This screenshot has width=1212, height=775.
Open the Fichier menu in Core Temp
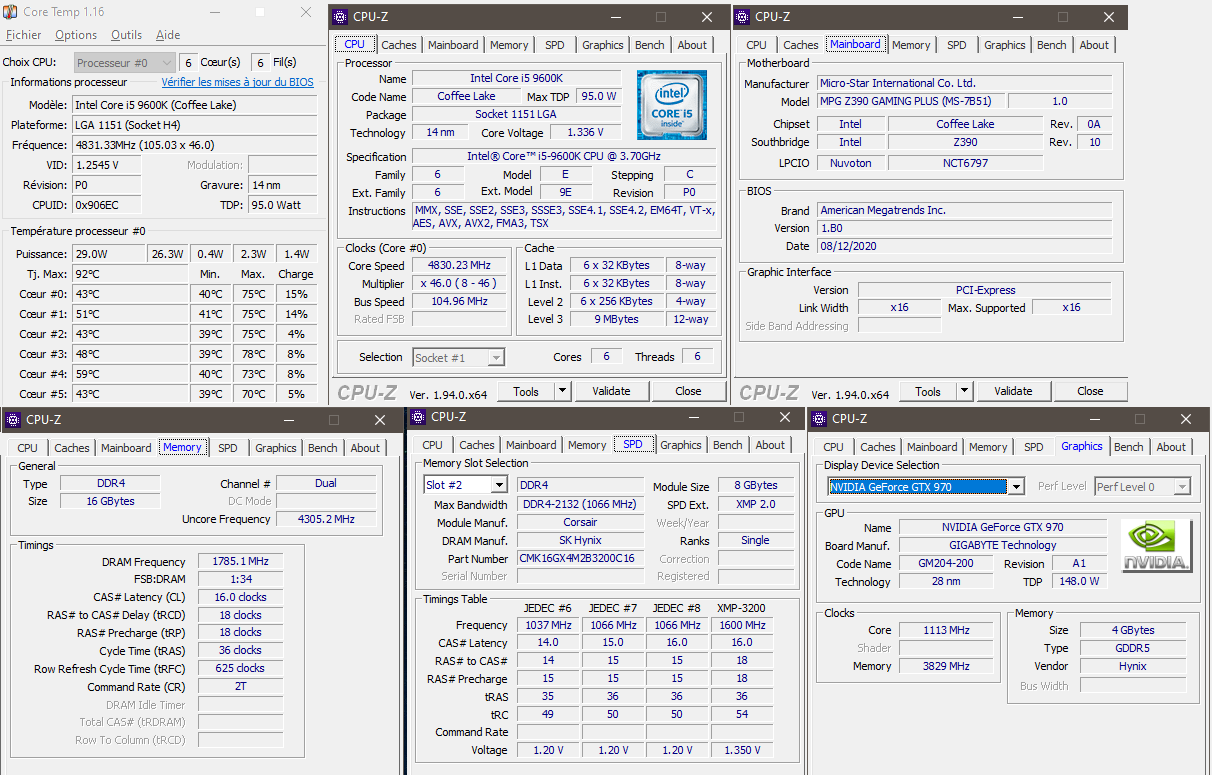(24, 35)
